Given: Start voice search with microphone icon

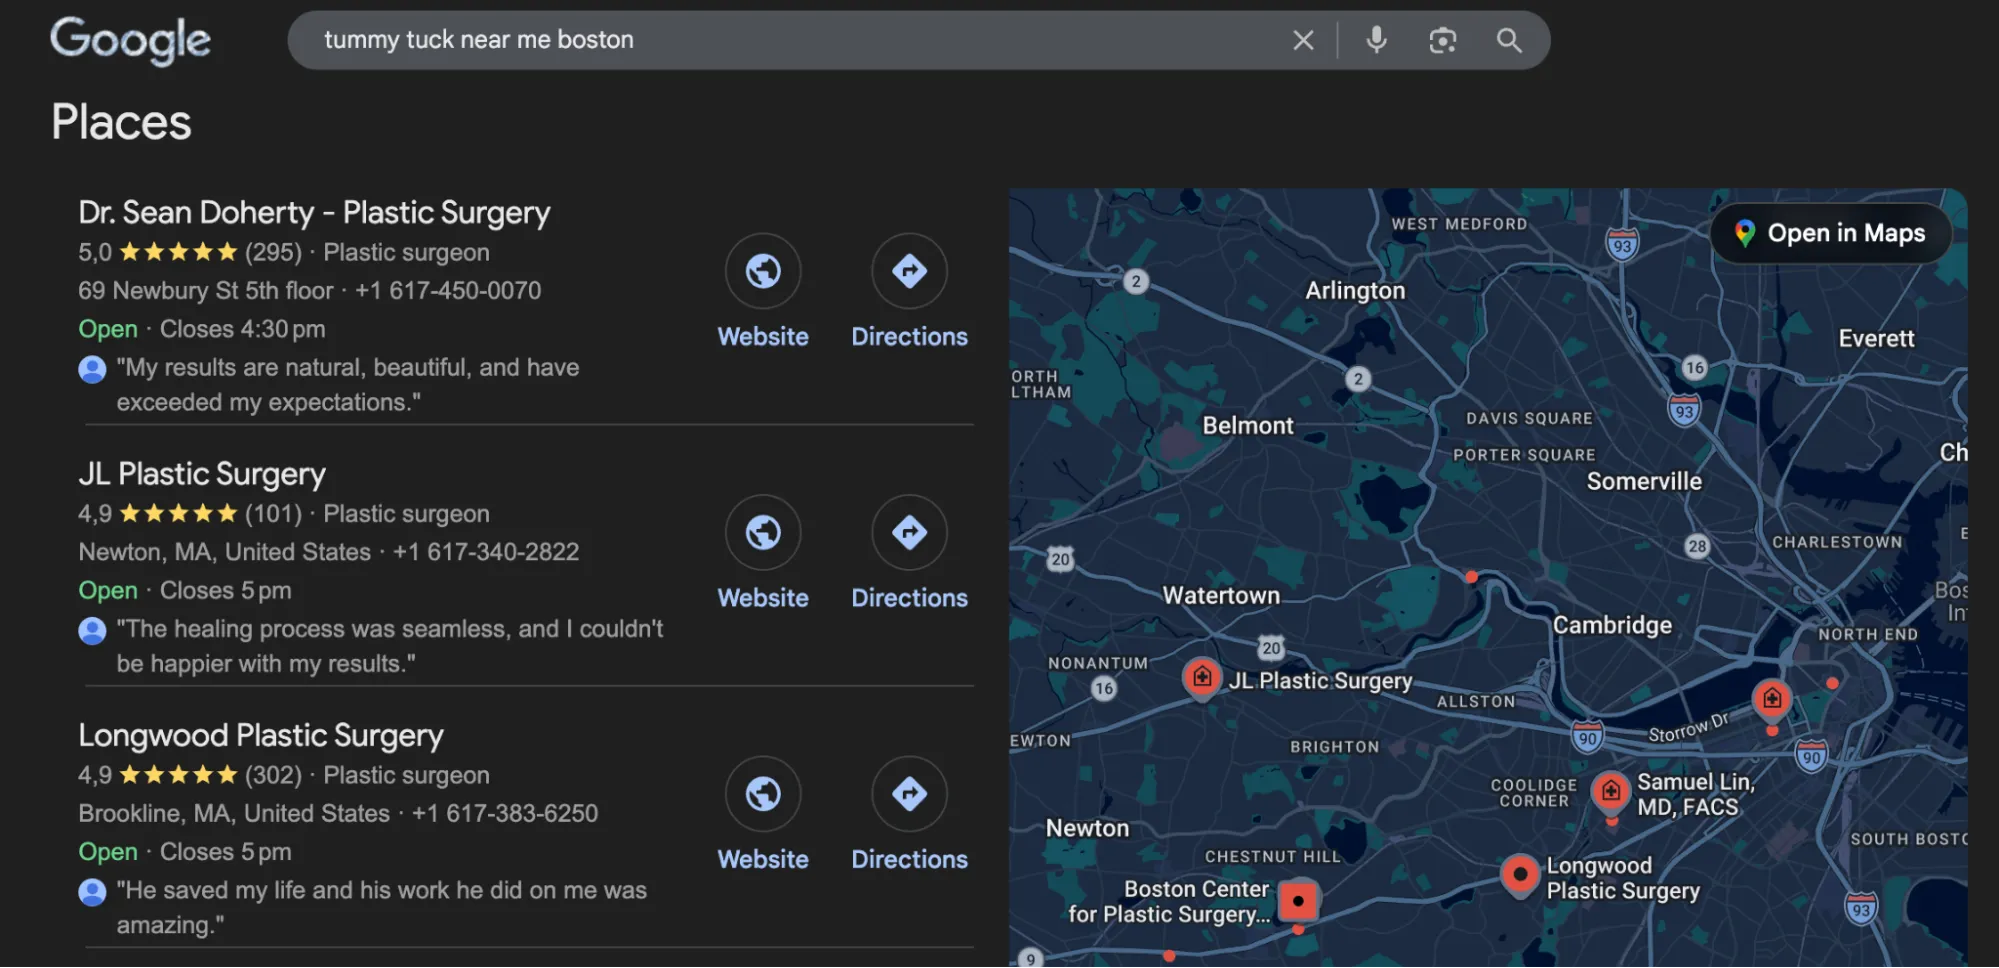Looking at the screenshot, I should [x=1376, y=40].
